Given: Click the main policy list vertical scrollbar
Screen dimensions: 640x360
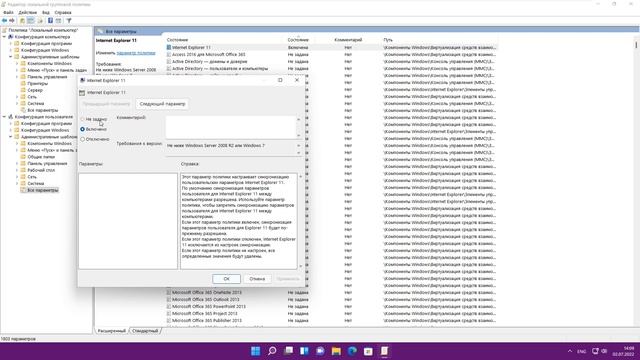Looking at the screenshot, I should click(636, 180).
